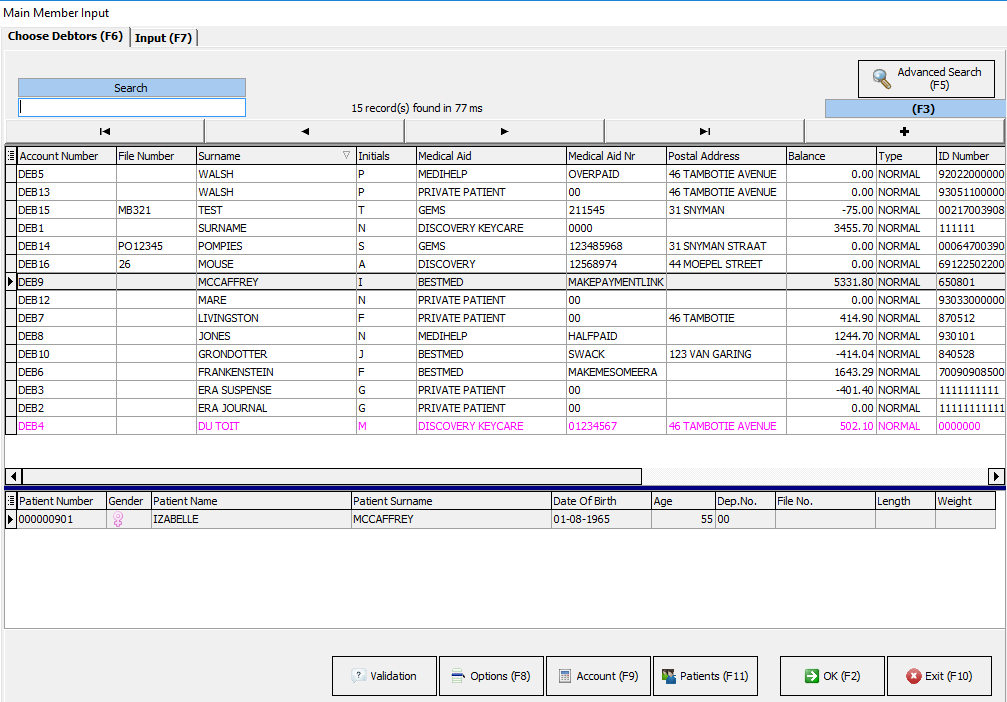Image resolution: width=1007 pixels, height=702 pixels.
Task: Click the female gender icon for Izabelle
Action: point(118,520)
